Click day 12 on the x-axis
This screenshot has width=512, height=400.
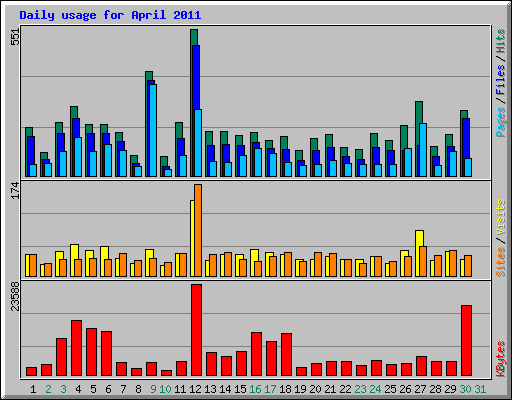coord(195,389)
